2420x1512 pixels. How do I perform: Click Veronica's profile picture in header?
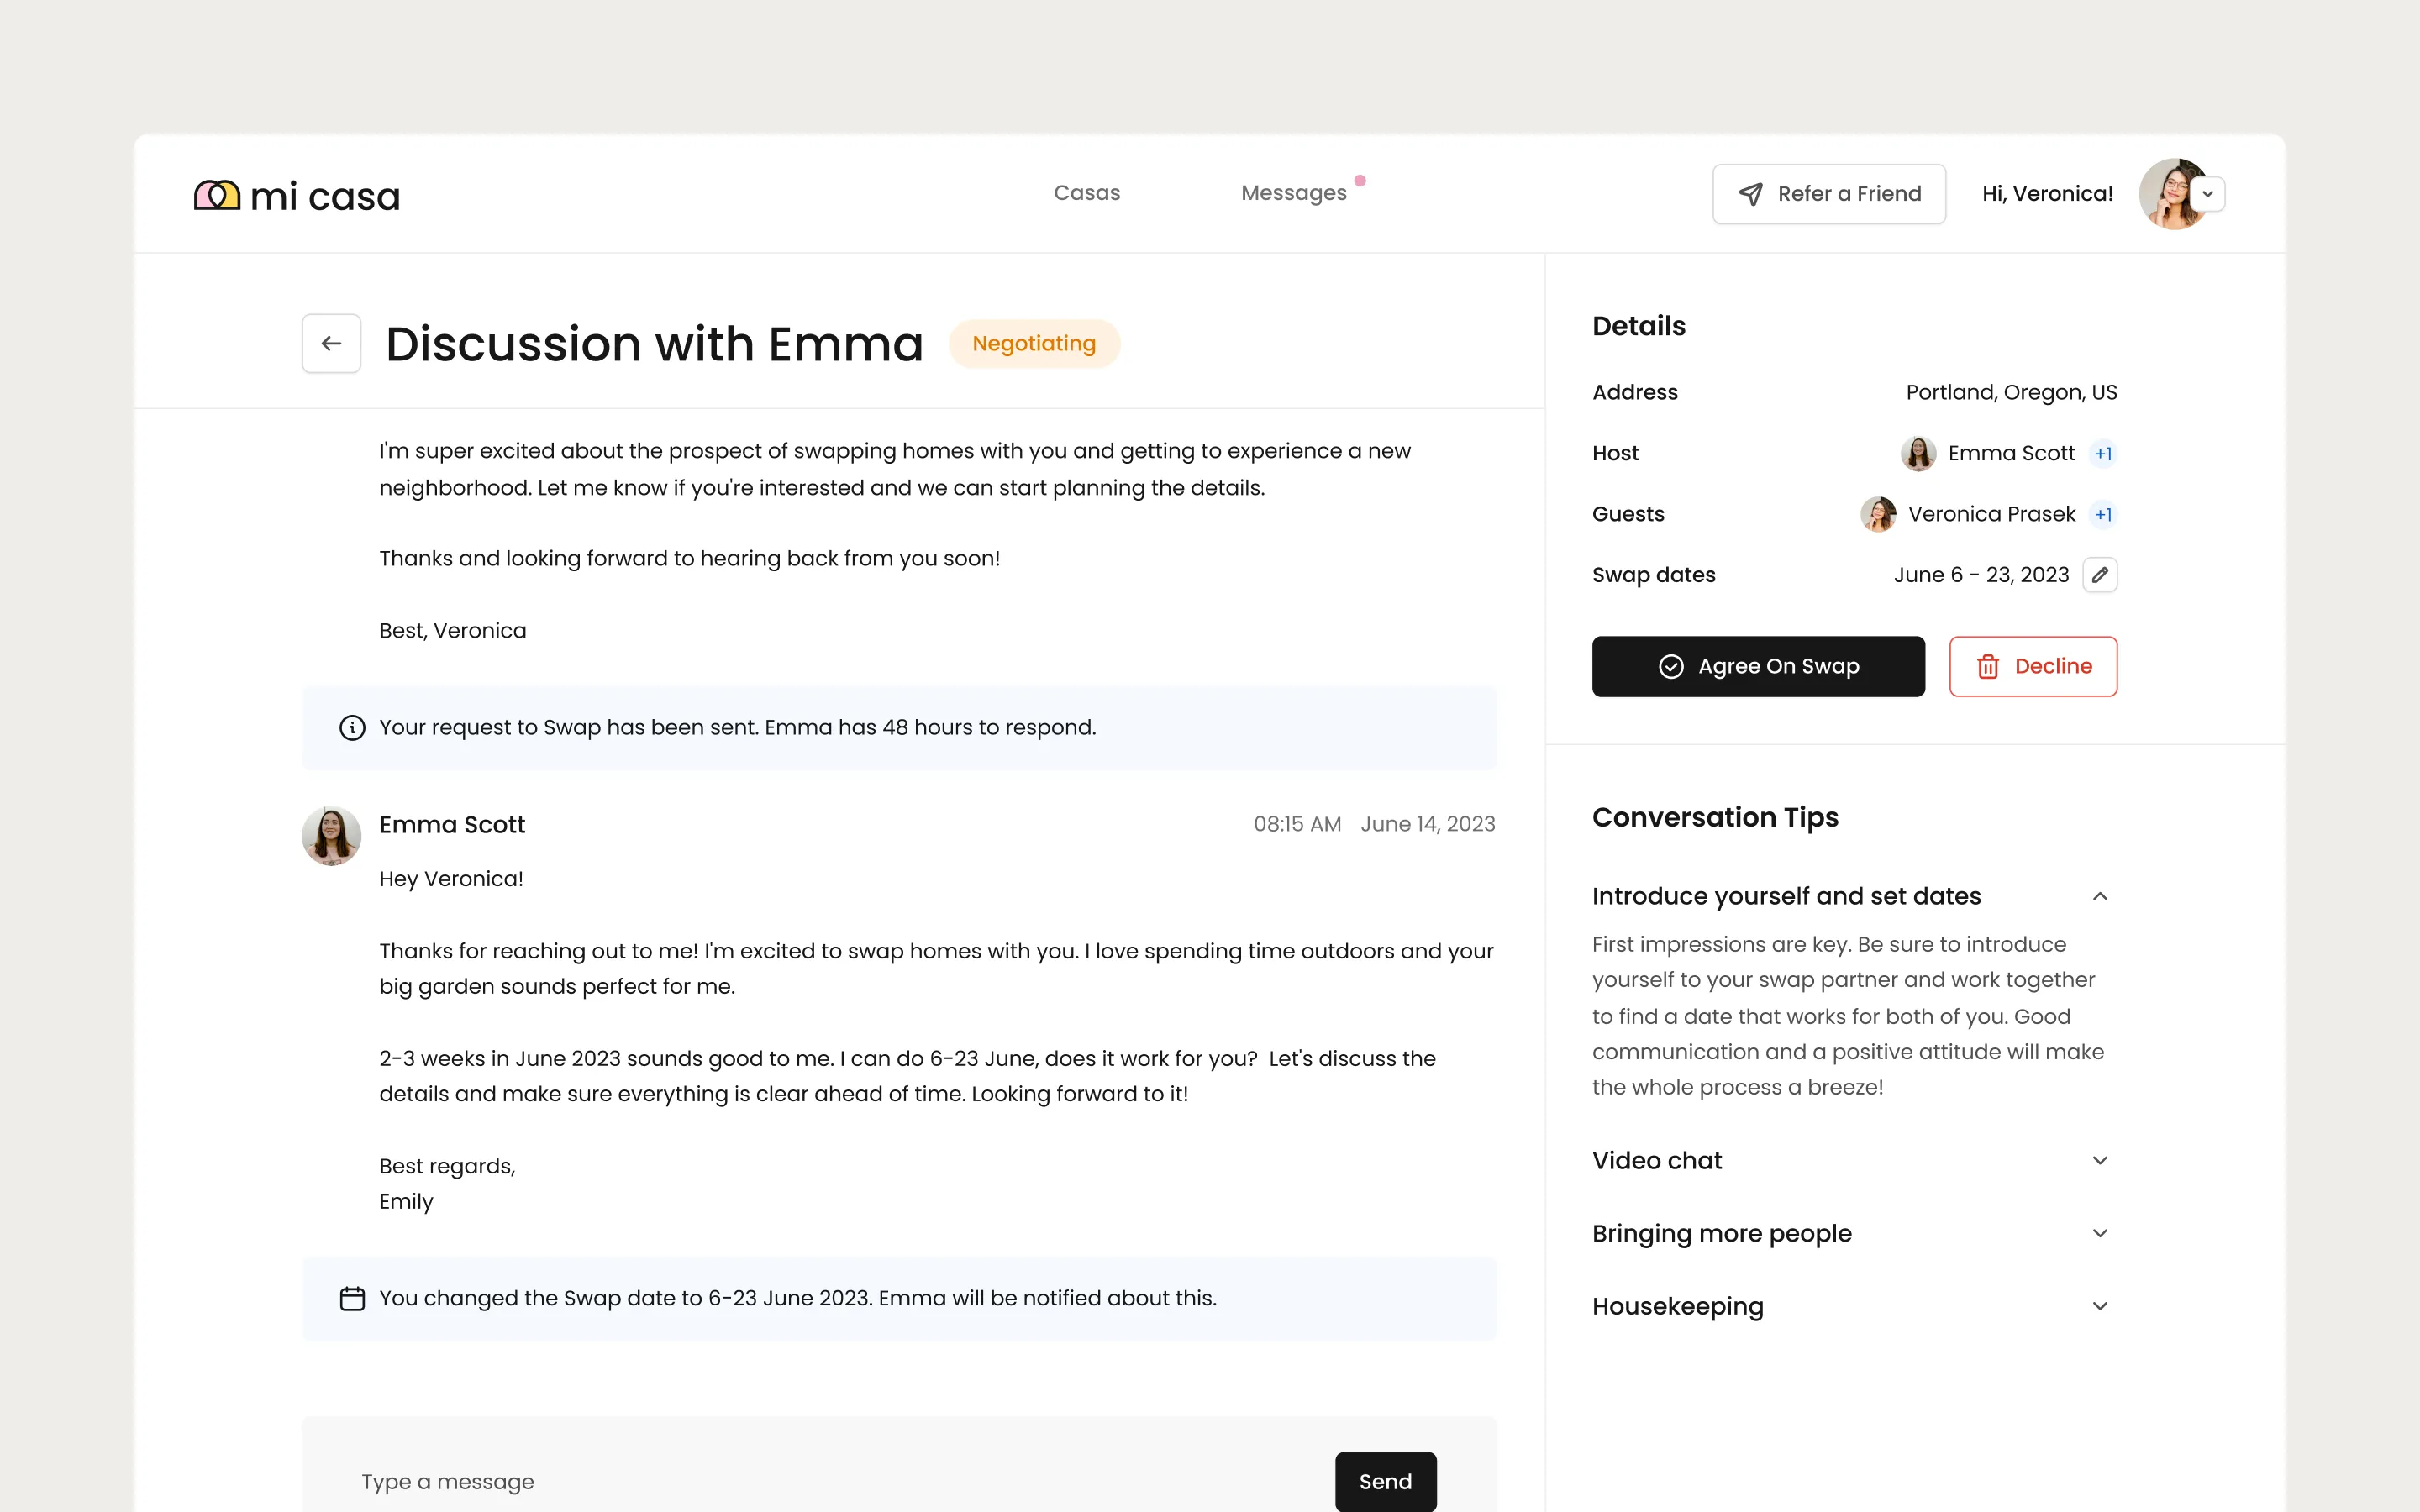[x=2170, y=194]
